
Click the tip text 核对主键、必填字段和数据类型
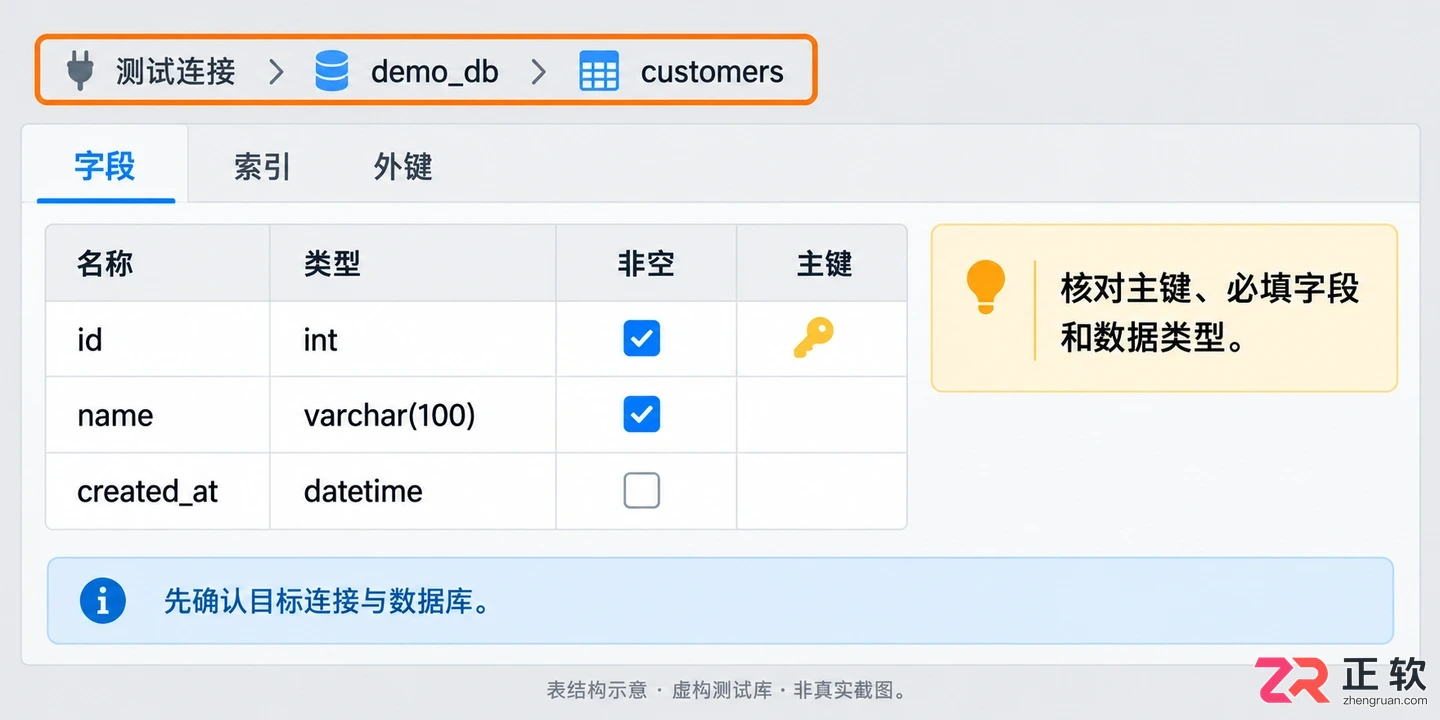coord(1210,313)
